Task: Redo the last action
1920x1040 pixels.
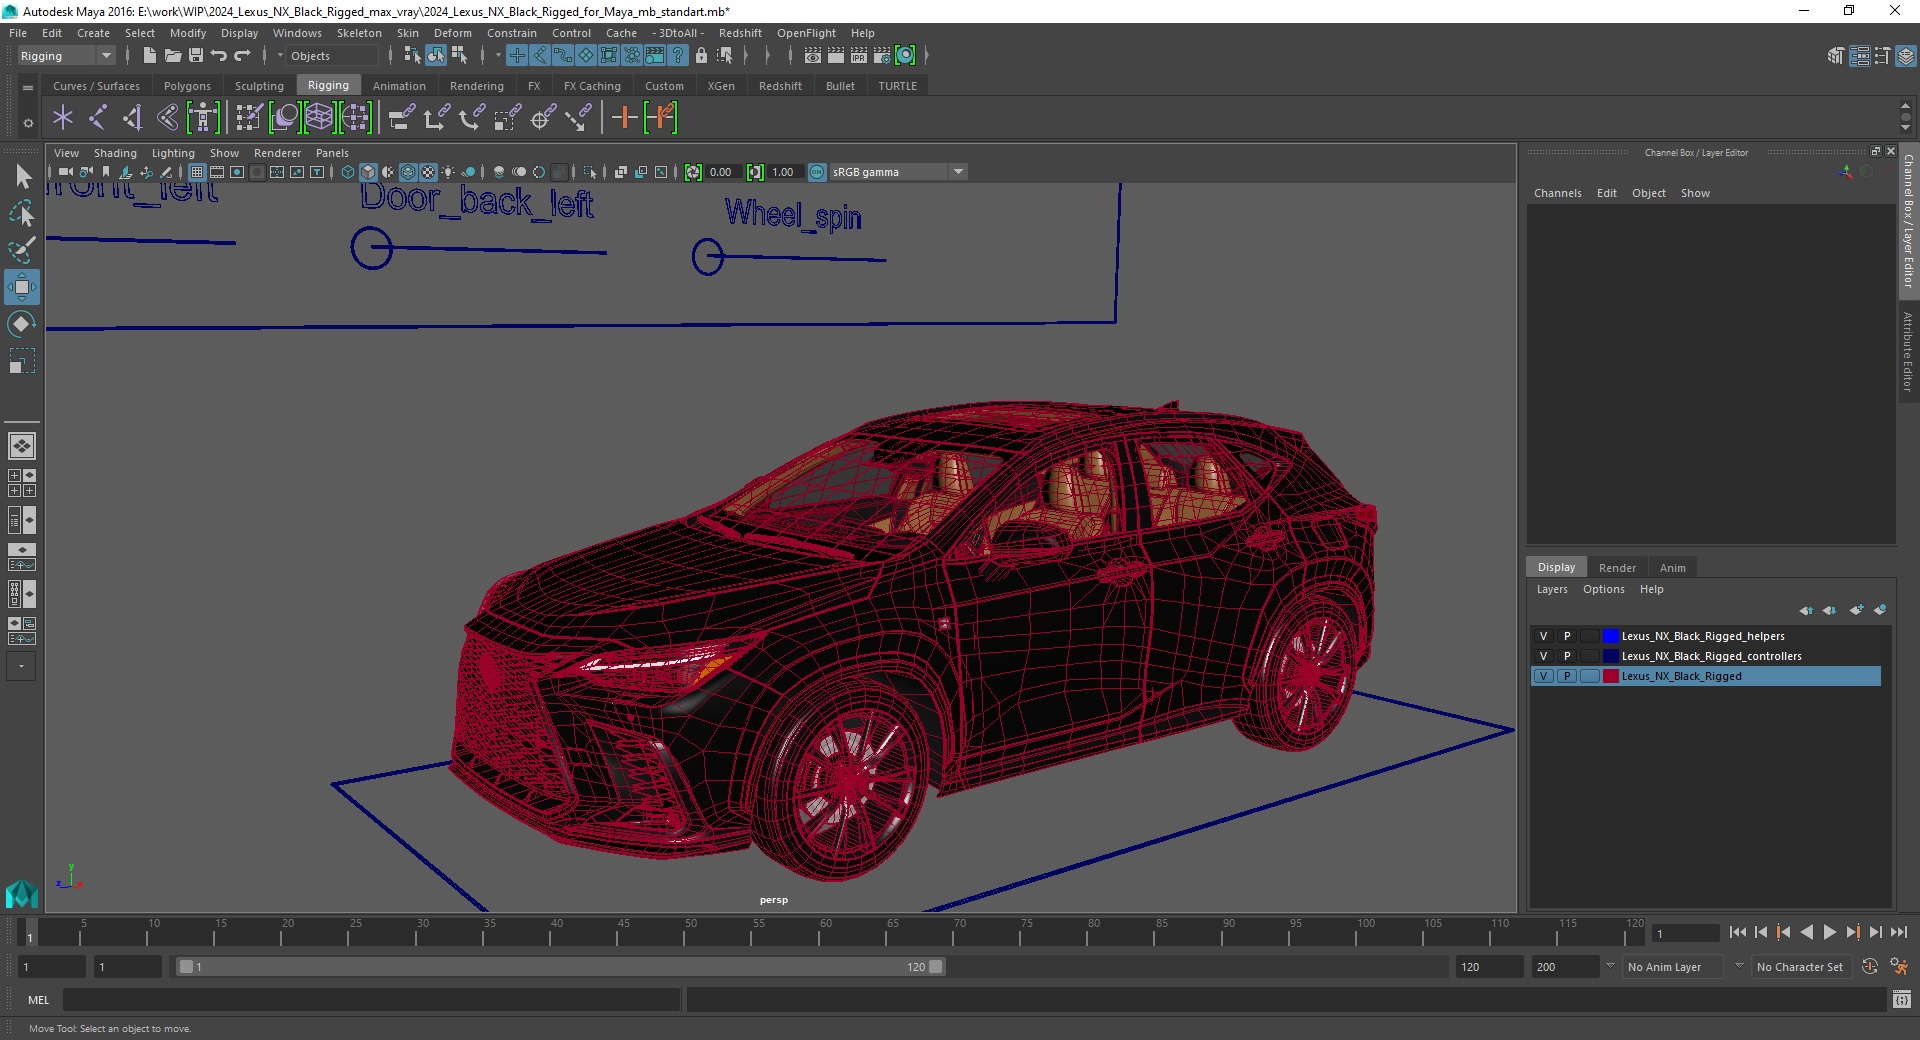Action: [242, 56]
